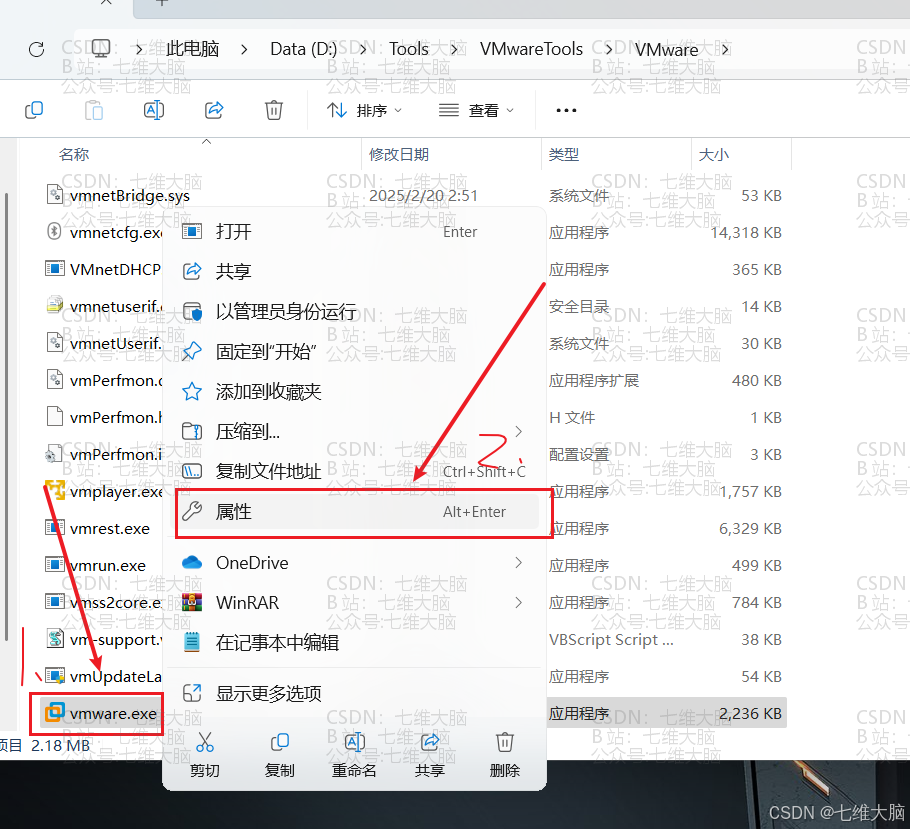Sort by 修改日期 column header
Viewport: 910px width, 829px height.
click(399, 154)
